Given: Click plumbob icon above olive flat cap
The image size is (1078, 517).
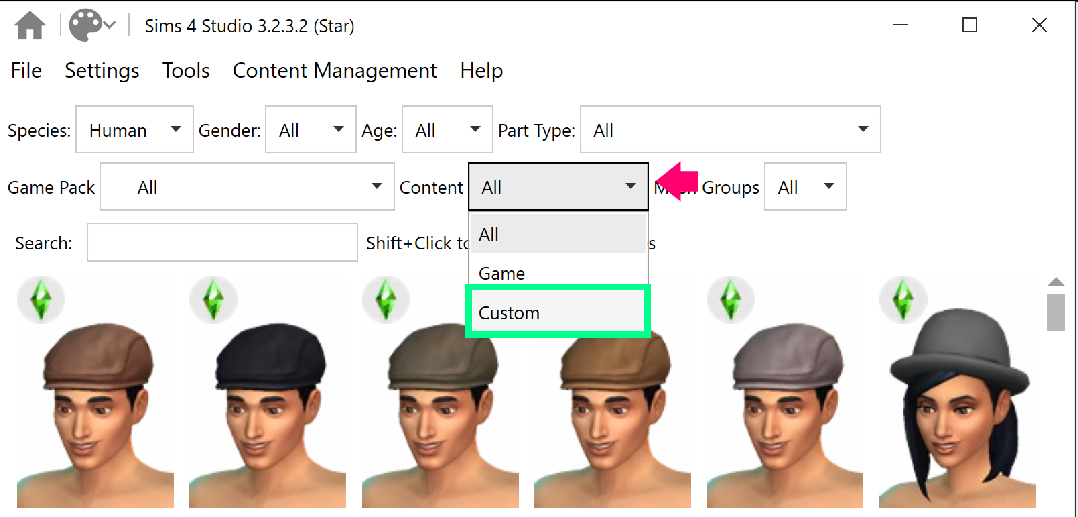Looking at the screenshot, I should point(386,300).
